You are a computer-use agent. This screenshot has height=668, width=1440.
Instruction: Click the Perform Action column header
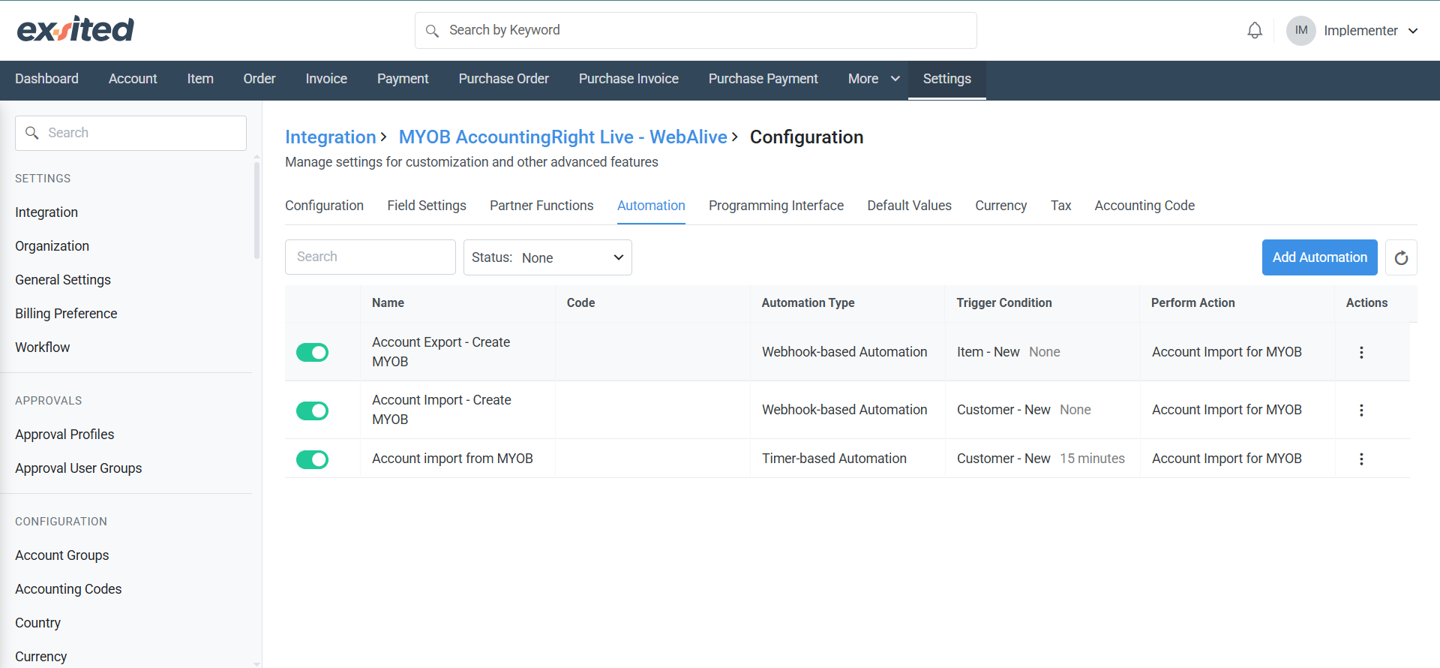(1193, 303)
